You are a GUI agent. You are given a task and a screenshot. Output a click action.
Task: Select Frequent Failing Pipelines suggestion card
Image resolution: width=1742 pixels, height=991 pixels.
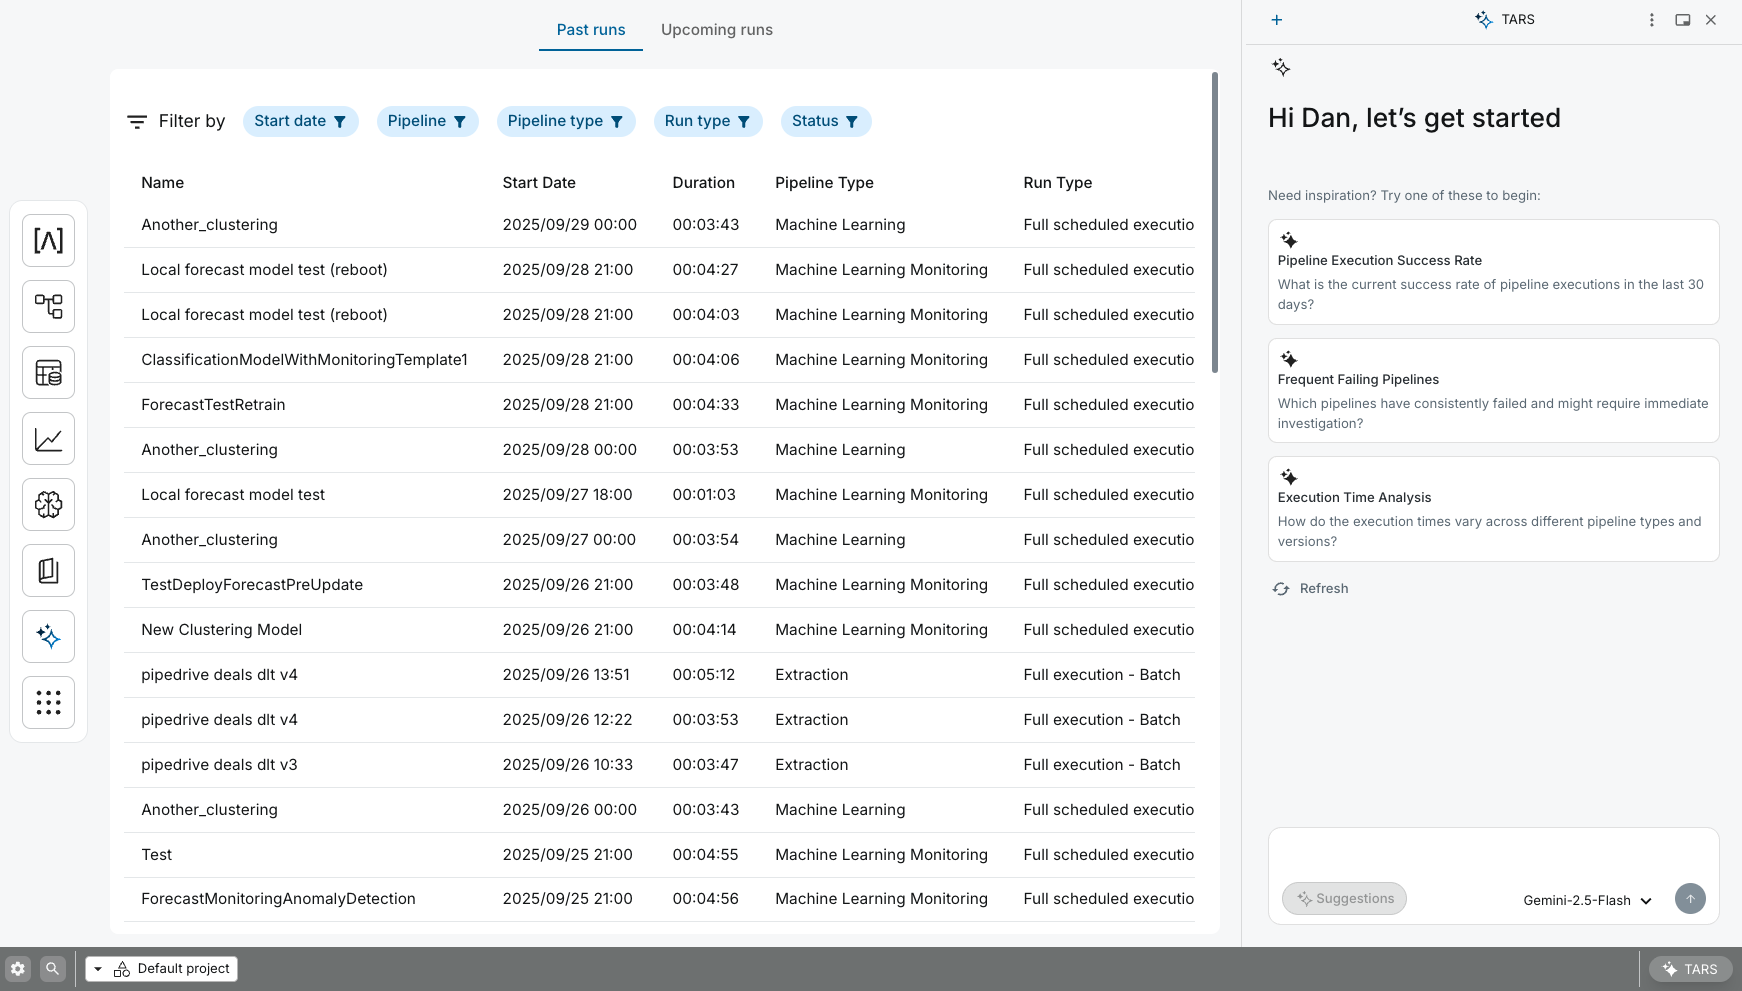coord(1493,391)
